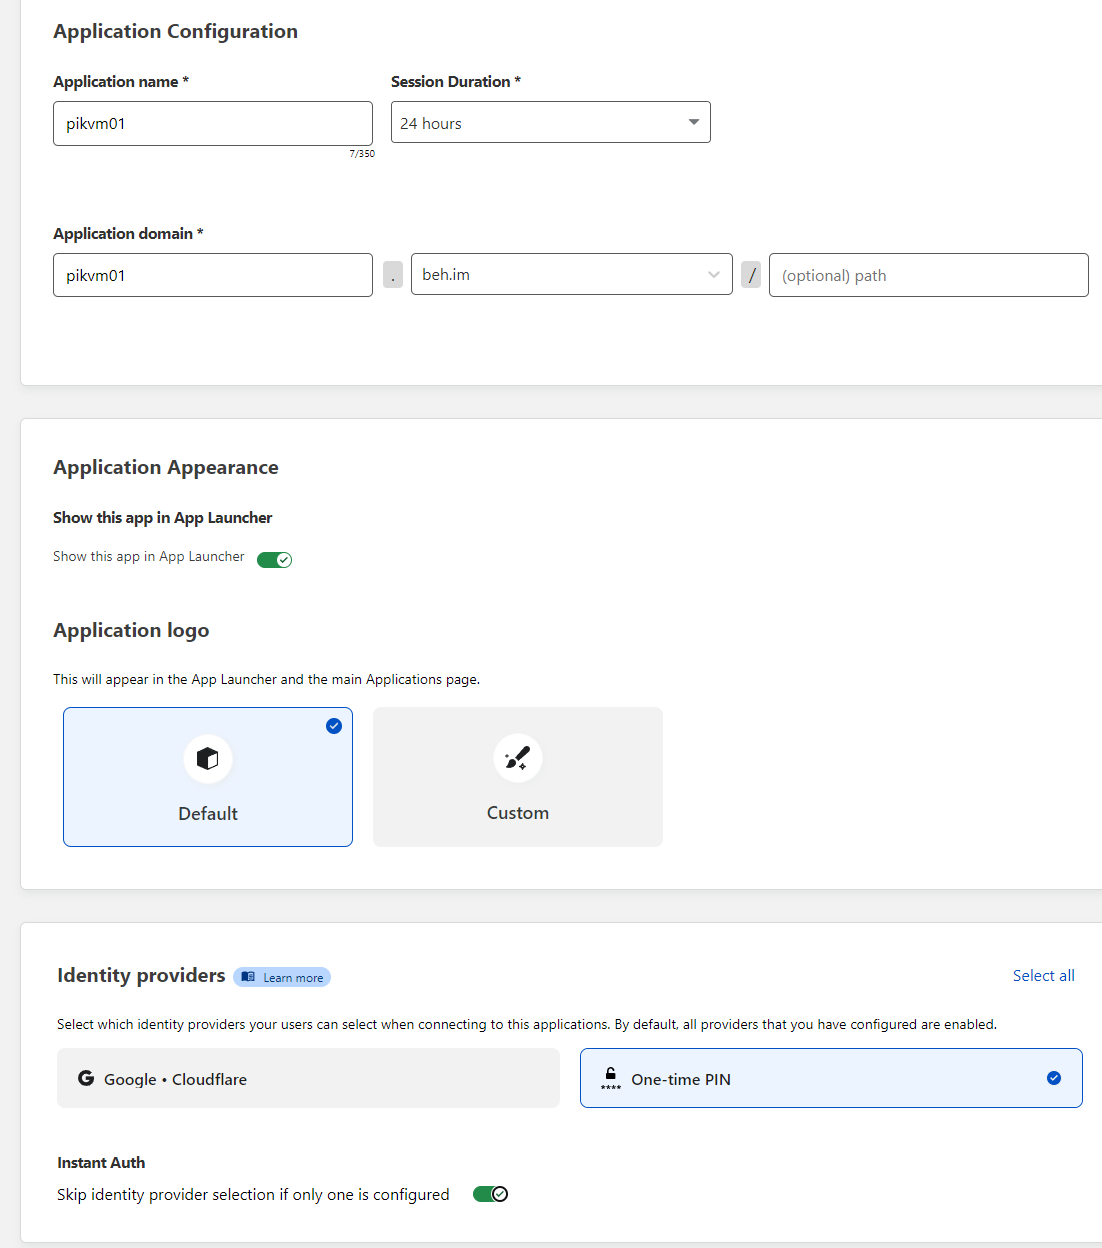
Task: Select the Google Cloudflare identity provider
Action: 308,1078
